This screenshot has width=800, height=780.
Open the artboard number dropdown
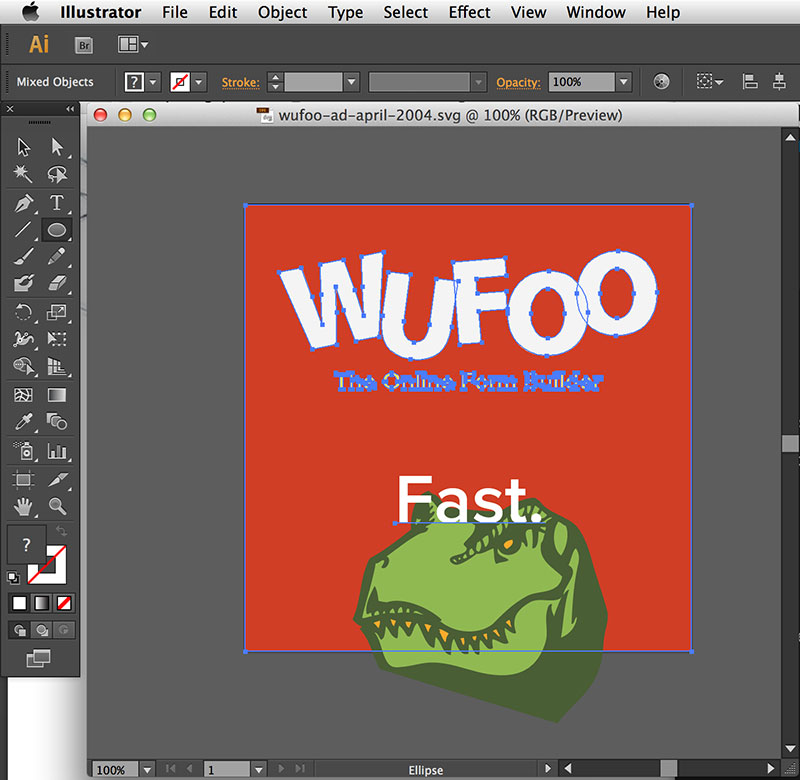259,769
